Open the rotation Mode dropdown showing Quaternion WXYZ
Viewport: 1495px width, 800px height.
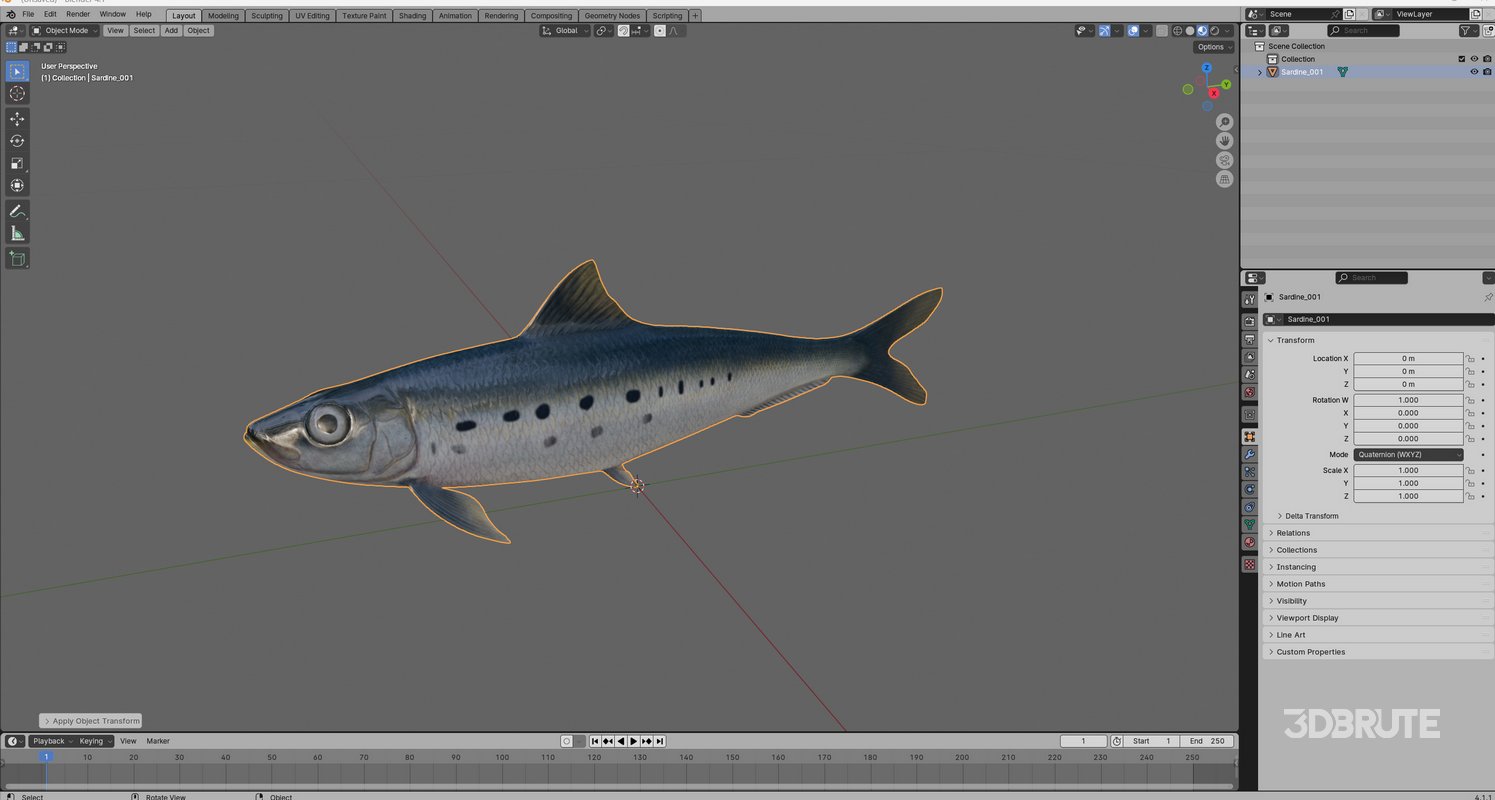pos(1410,454)
